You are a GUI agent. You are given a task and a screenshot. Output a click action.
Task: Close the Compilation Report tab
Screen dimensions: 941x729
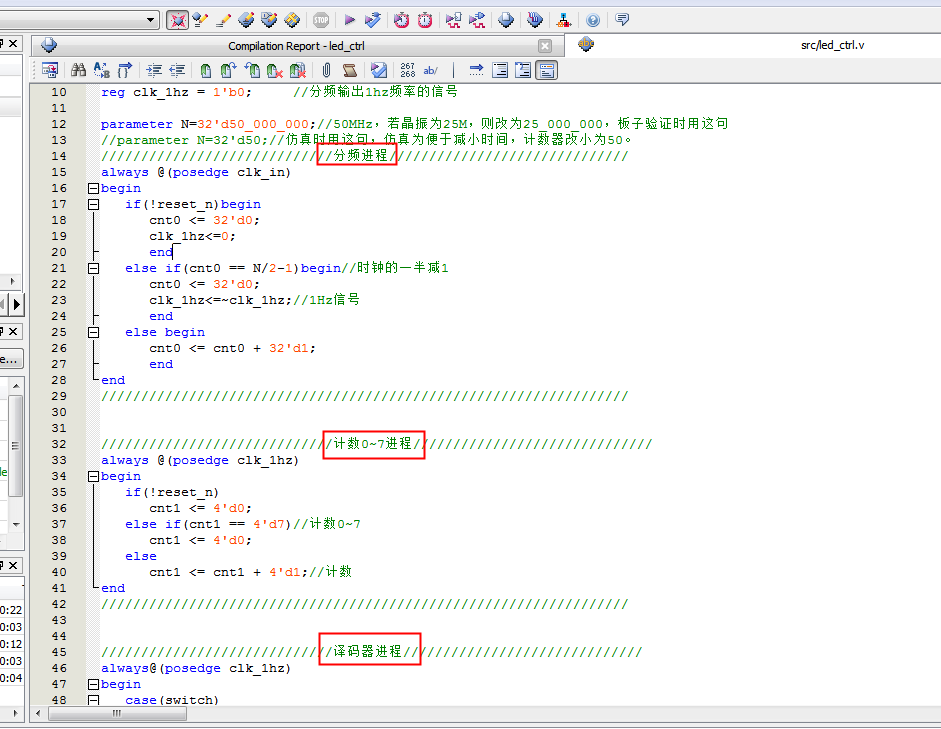545,46
